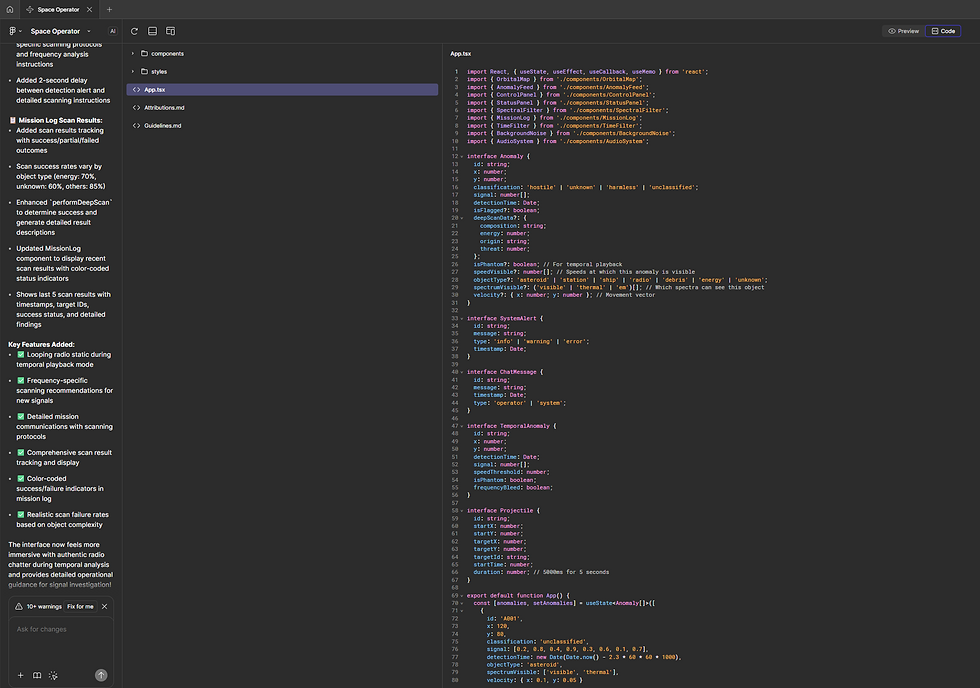Click the Mission Log Scan Results heading
Screen dimensions: 980x688
click(x=60, y=120)
